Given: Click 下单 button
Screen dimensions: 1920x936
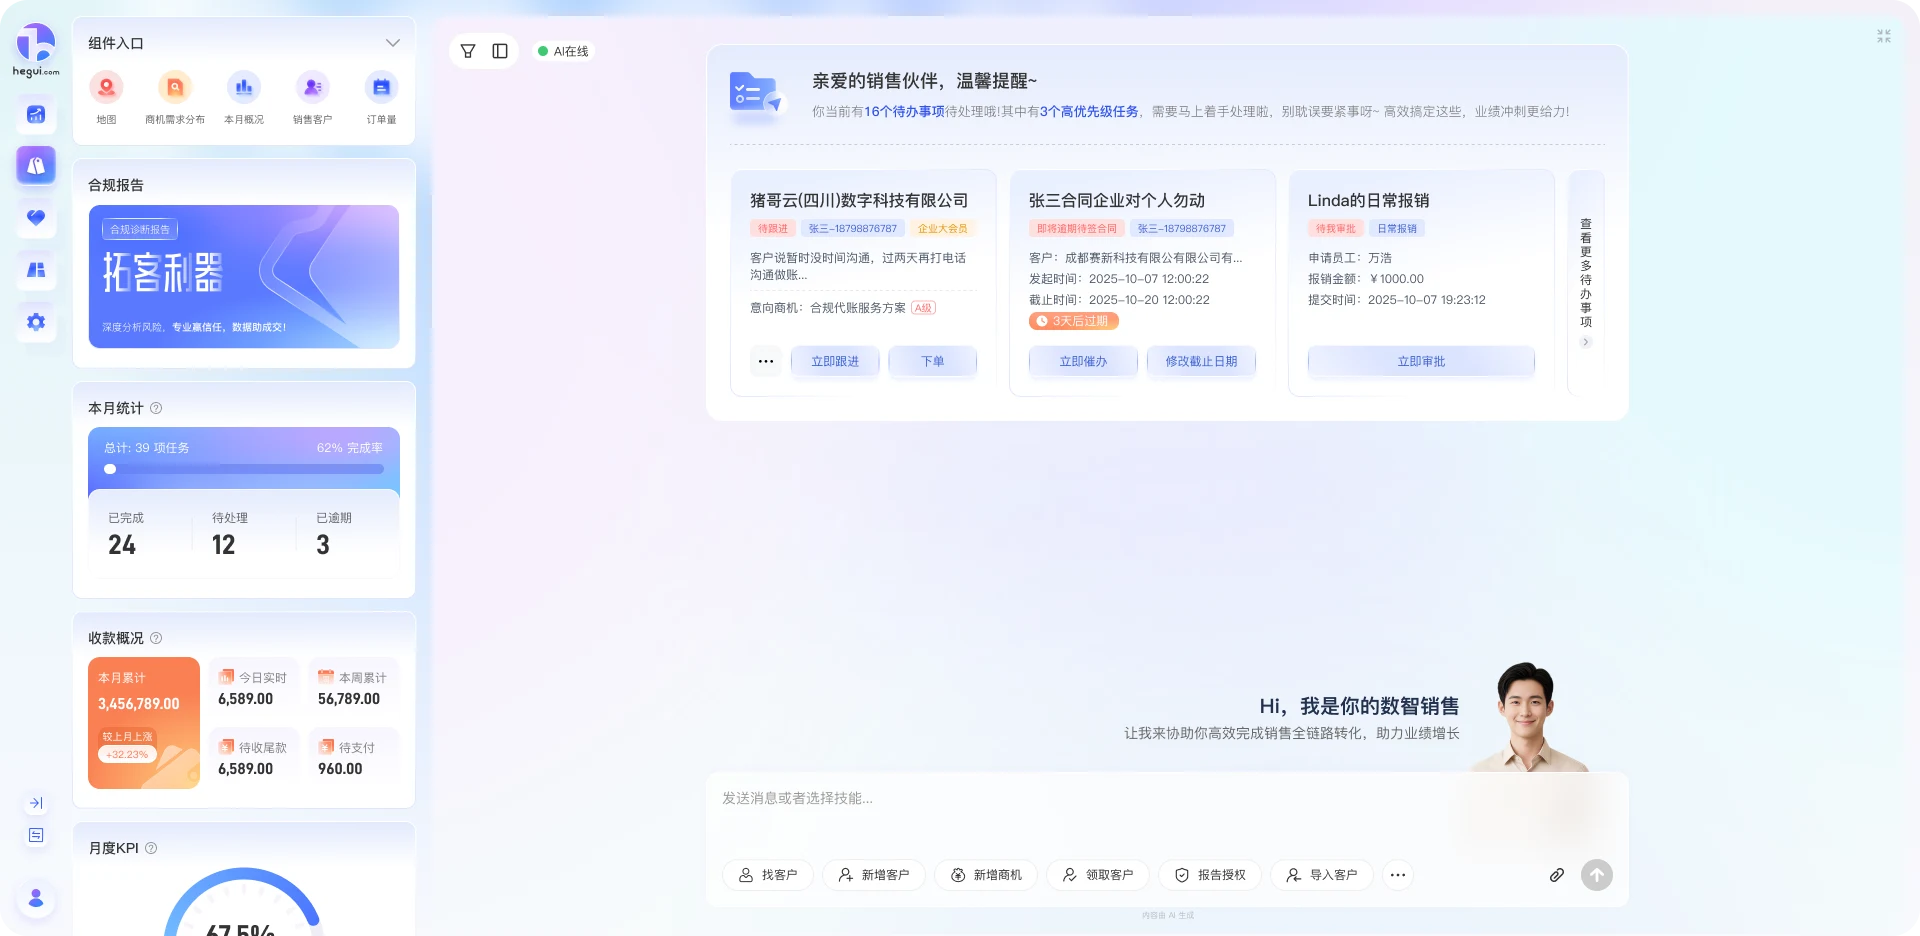Looking at the screenshot, I should click(x=933, y=361).
